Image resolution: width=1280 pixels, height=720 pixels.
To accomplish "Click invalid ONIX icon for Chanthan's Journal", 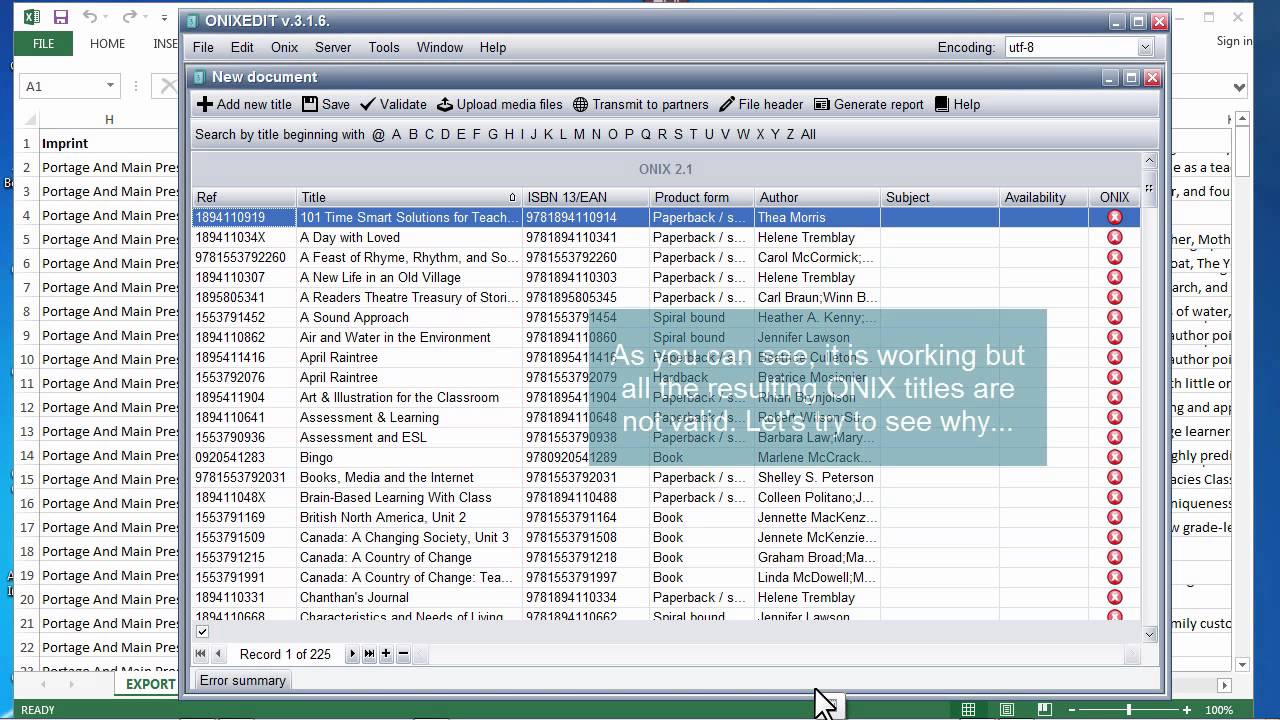I will pos(1114,597).
